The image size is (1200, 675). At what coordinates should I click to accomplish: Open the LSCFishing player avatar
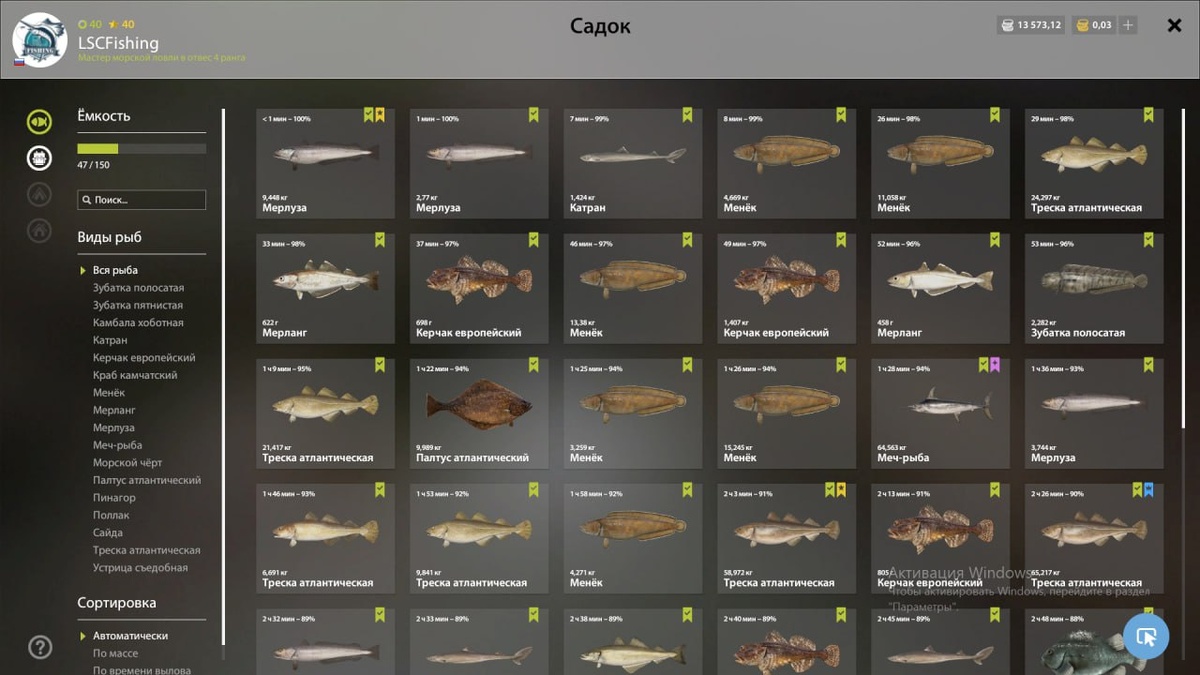39,40
